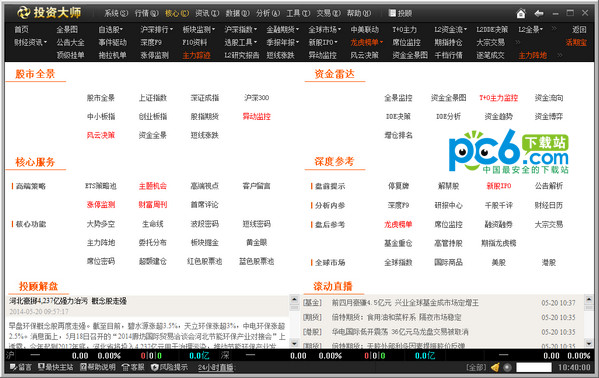
Task: Click the white input box in status bar
Action: (x=534, y=367)
